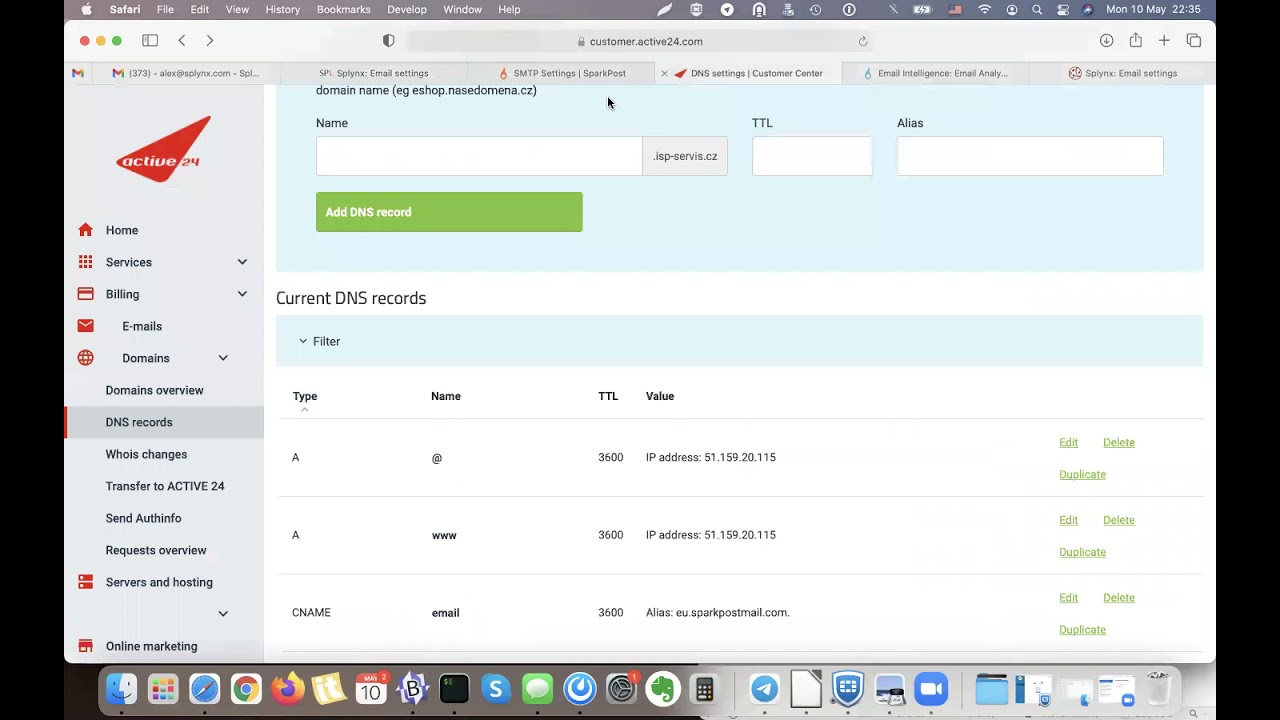Image resolution: width=1280 pixels, height=720 pixels.
Task: Click the Home icon in sidebar
Action: tap(85, 230)
